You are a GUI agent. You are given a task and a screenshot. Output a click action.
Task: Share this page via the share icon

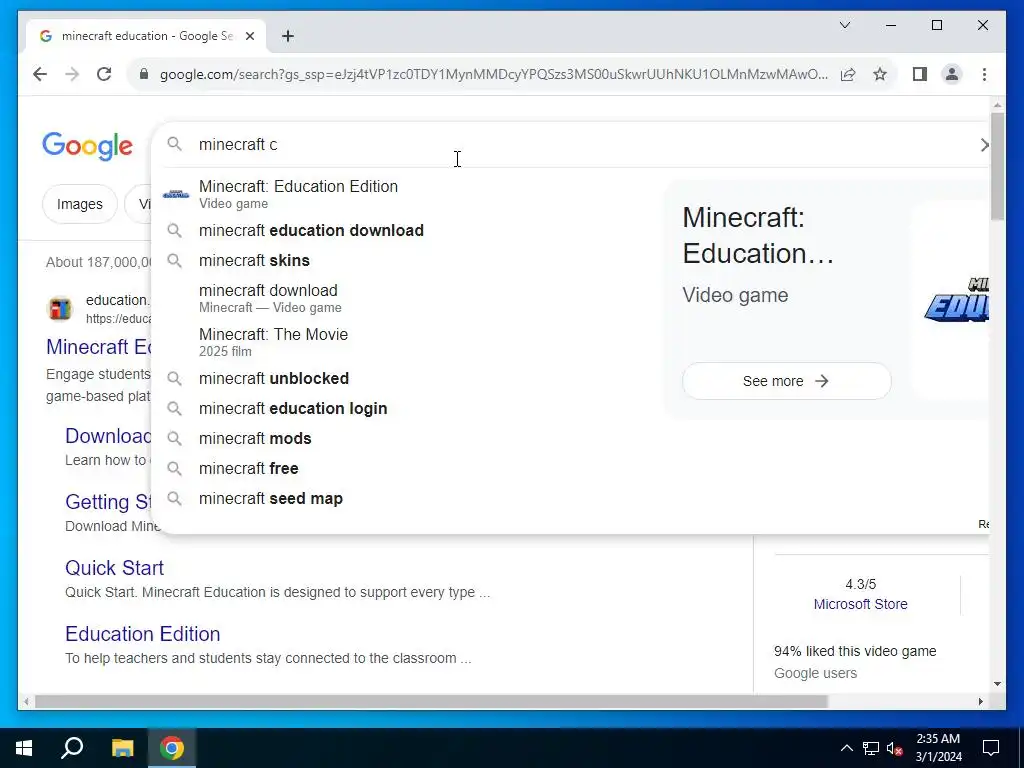(848, 74)
